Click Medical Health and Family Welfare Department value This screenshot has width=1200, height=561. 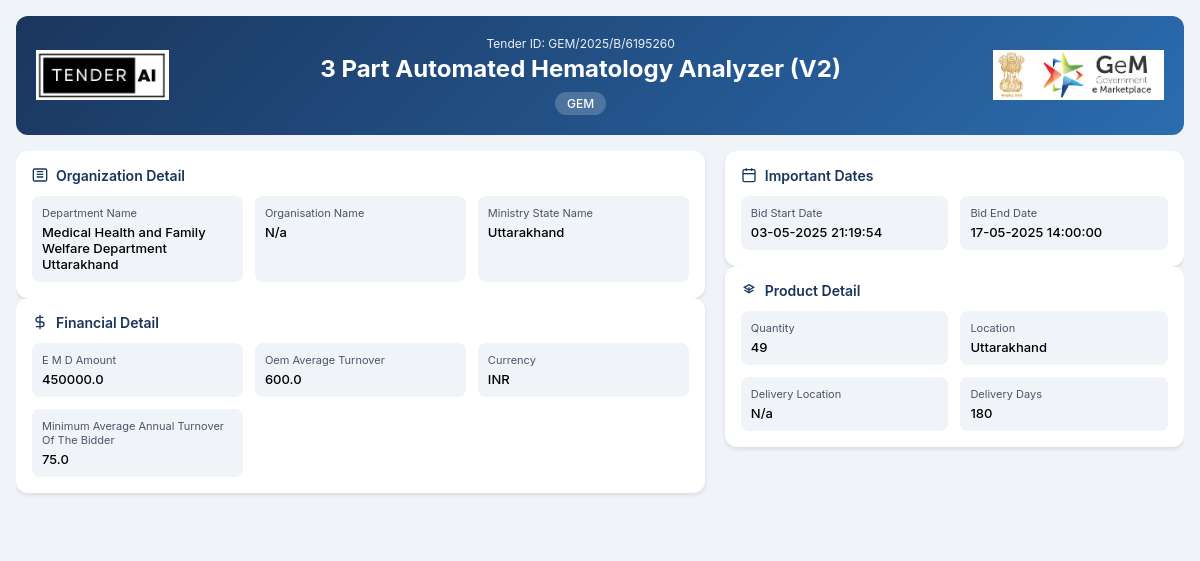pos(124,249)
